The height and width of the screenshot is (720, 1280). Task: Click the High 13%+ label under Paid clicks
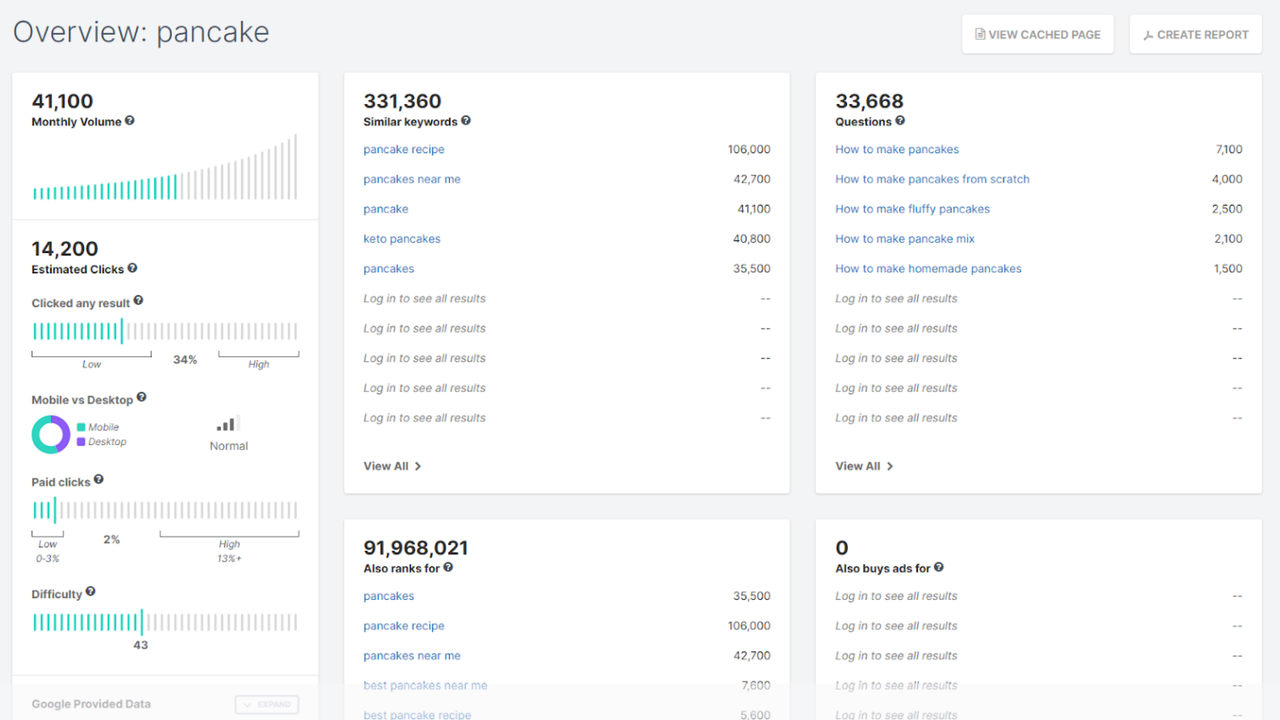[x=230, y=551]
